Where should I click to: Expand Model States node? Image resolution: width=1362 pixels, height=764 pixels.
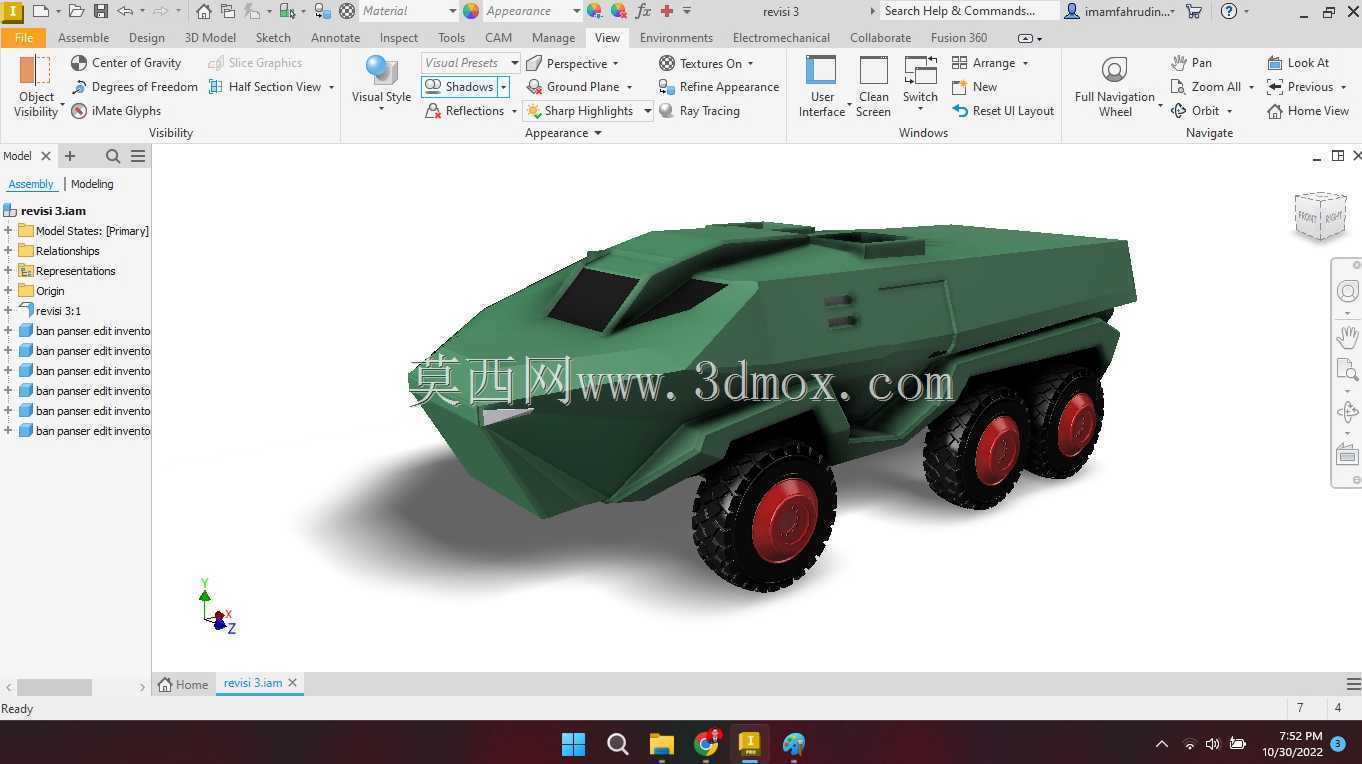(8, 231)
